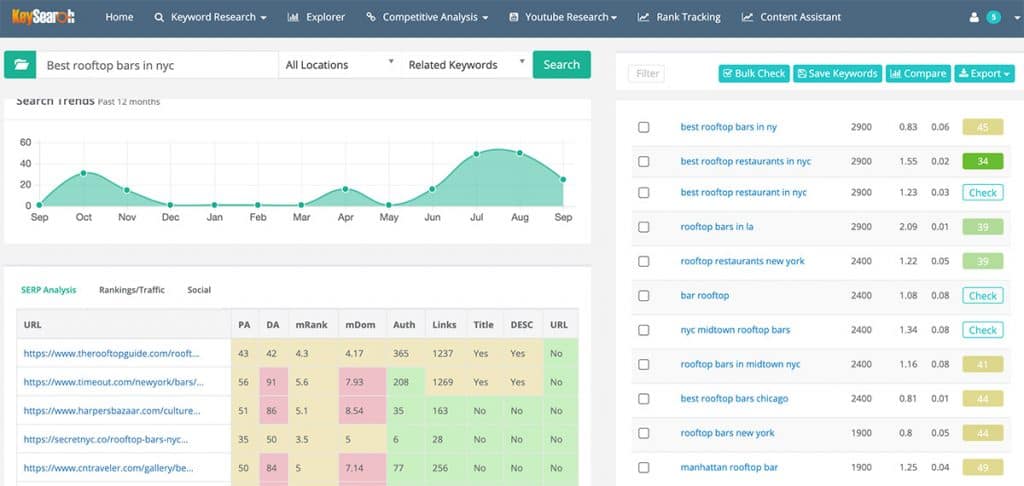Click the Content Assistant chart icon

click(x=747, y=18)
